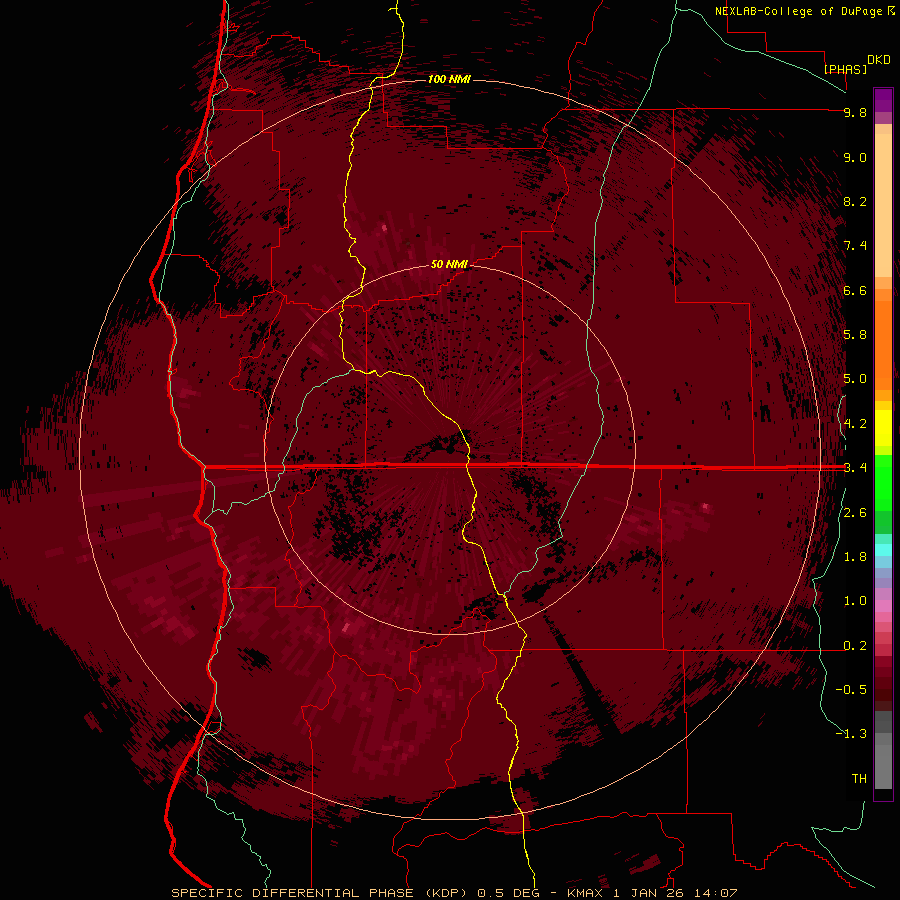
Task: Pick the yellow segment of the color bar
Action: click(883, 428)
